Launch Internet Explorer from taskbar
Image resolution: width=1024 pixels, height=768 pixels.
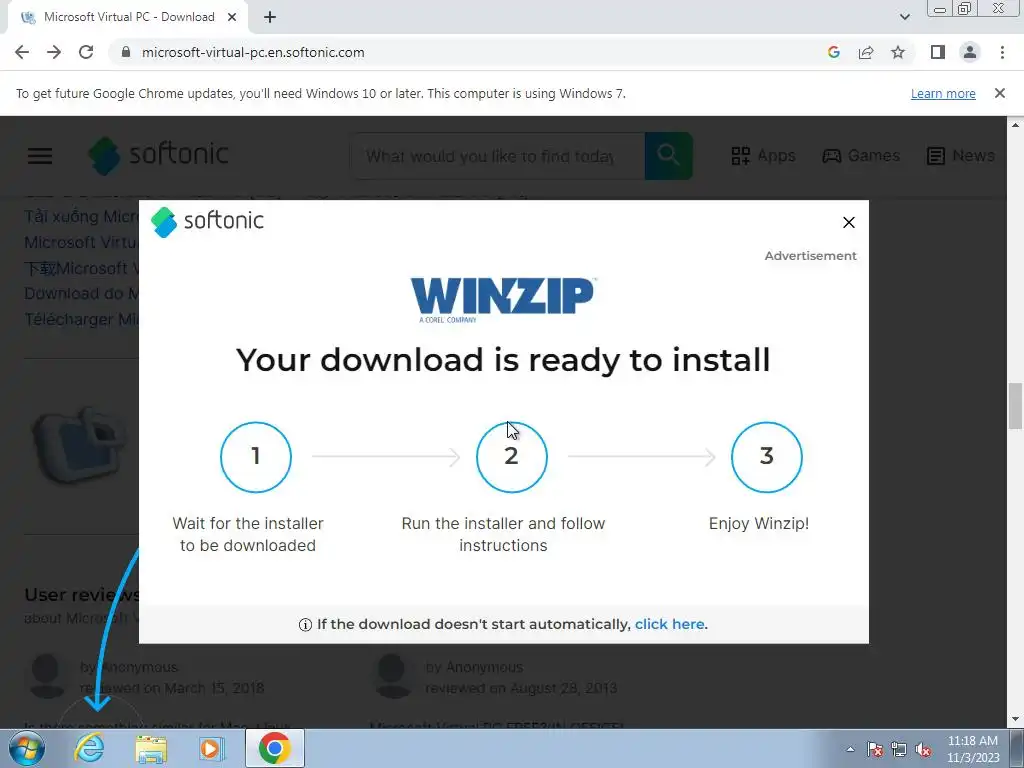89,748
